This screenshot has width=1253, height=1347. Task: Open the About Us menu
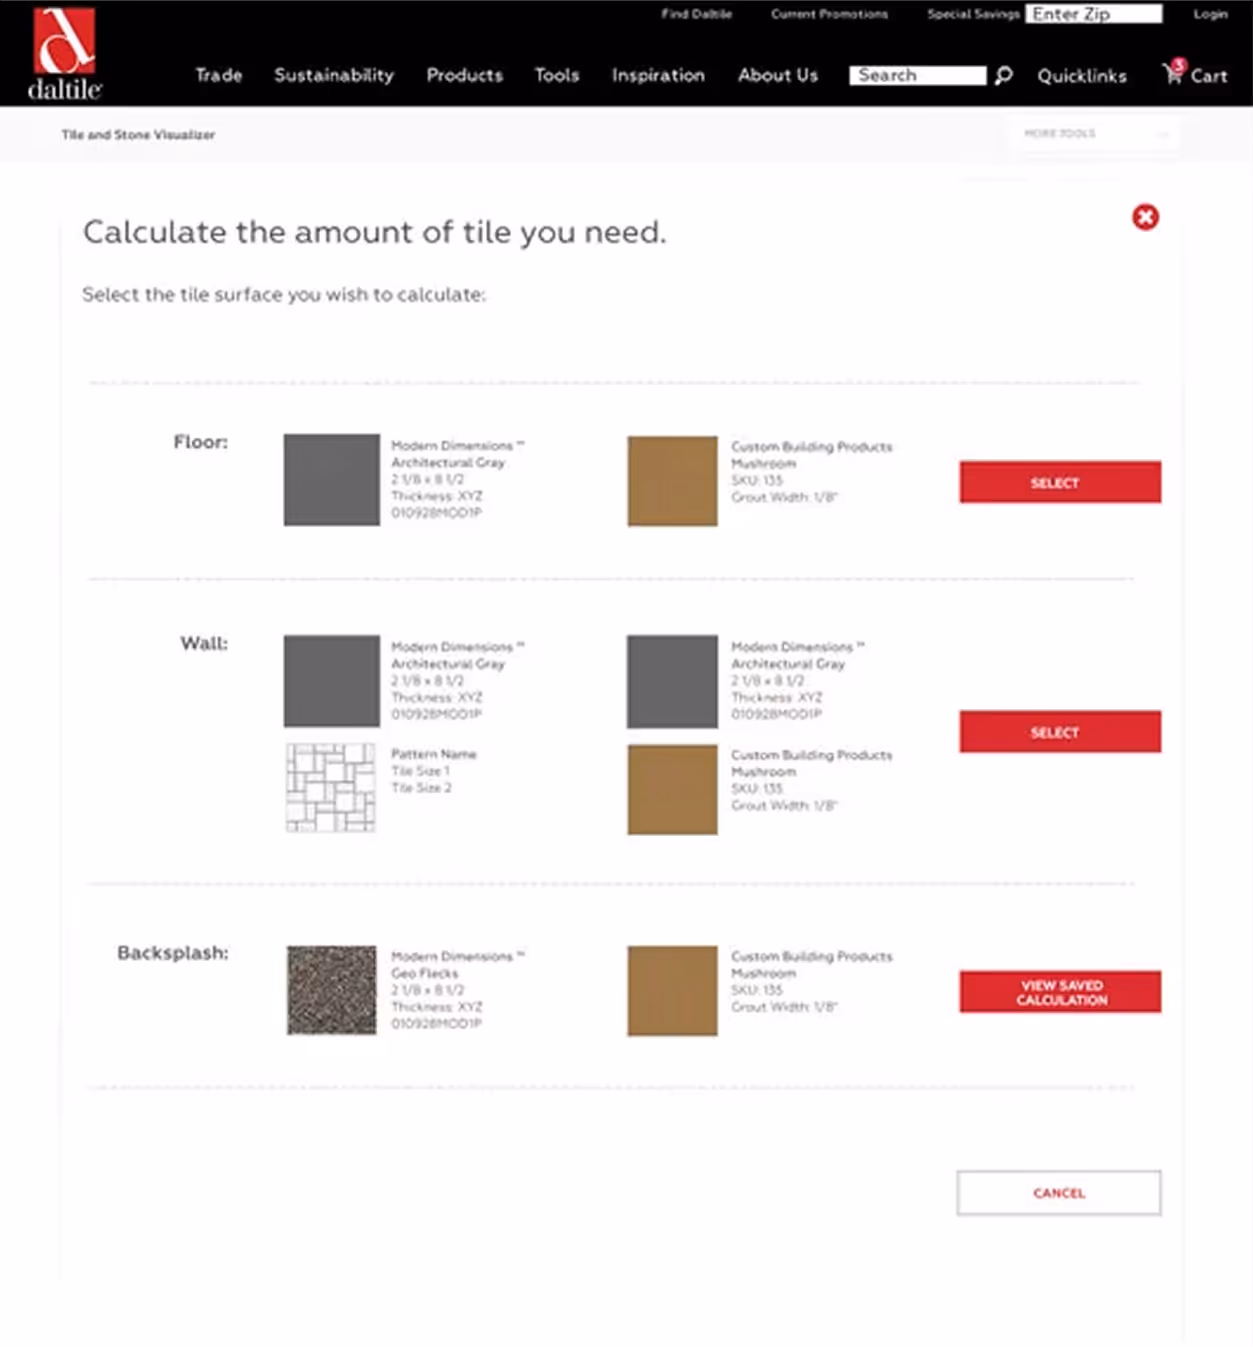coord(778,75)
